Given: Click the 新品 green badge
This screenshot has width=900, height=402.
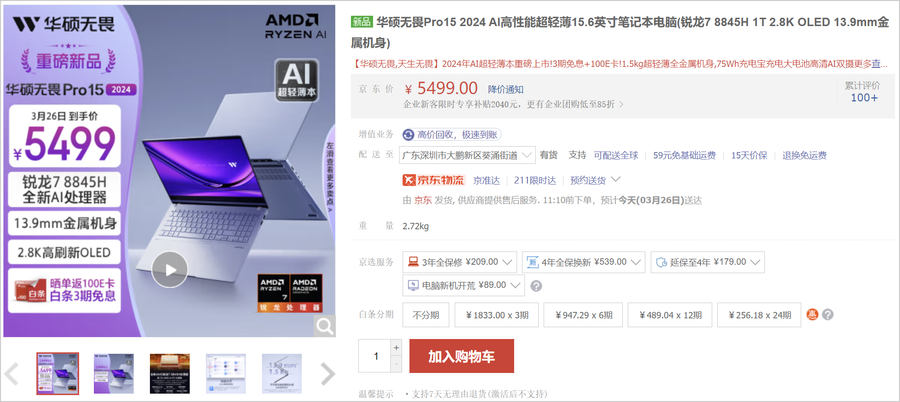Looking at the screenshot, I should pyautogui.click(x=362, y=23).
